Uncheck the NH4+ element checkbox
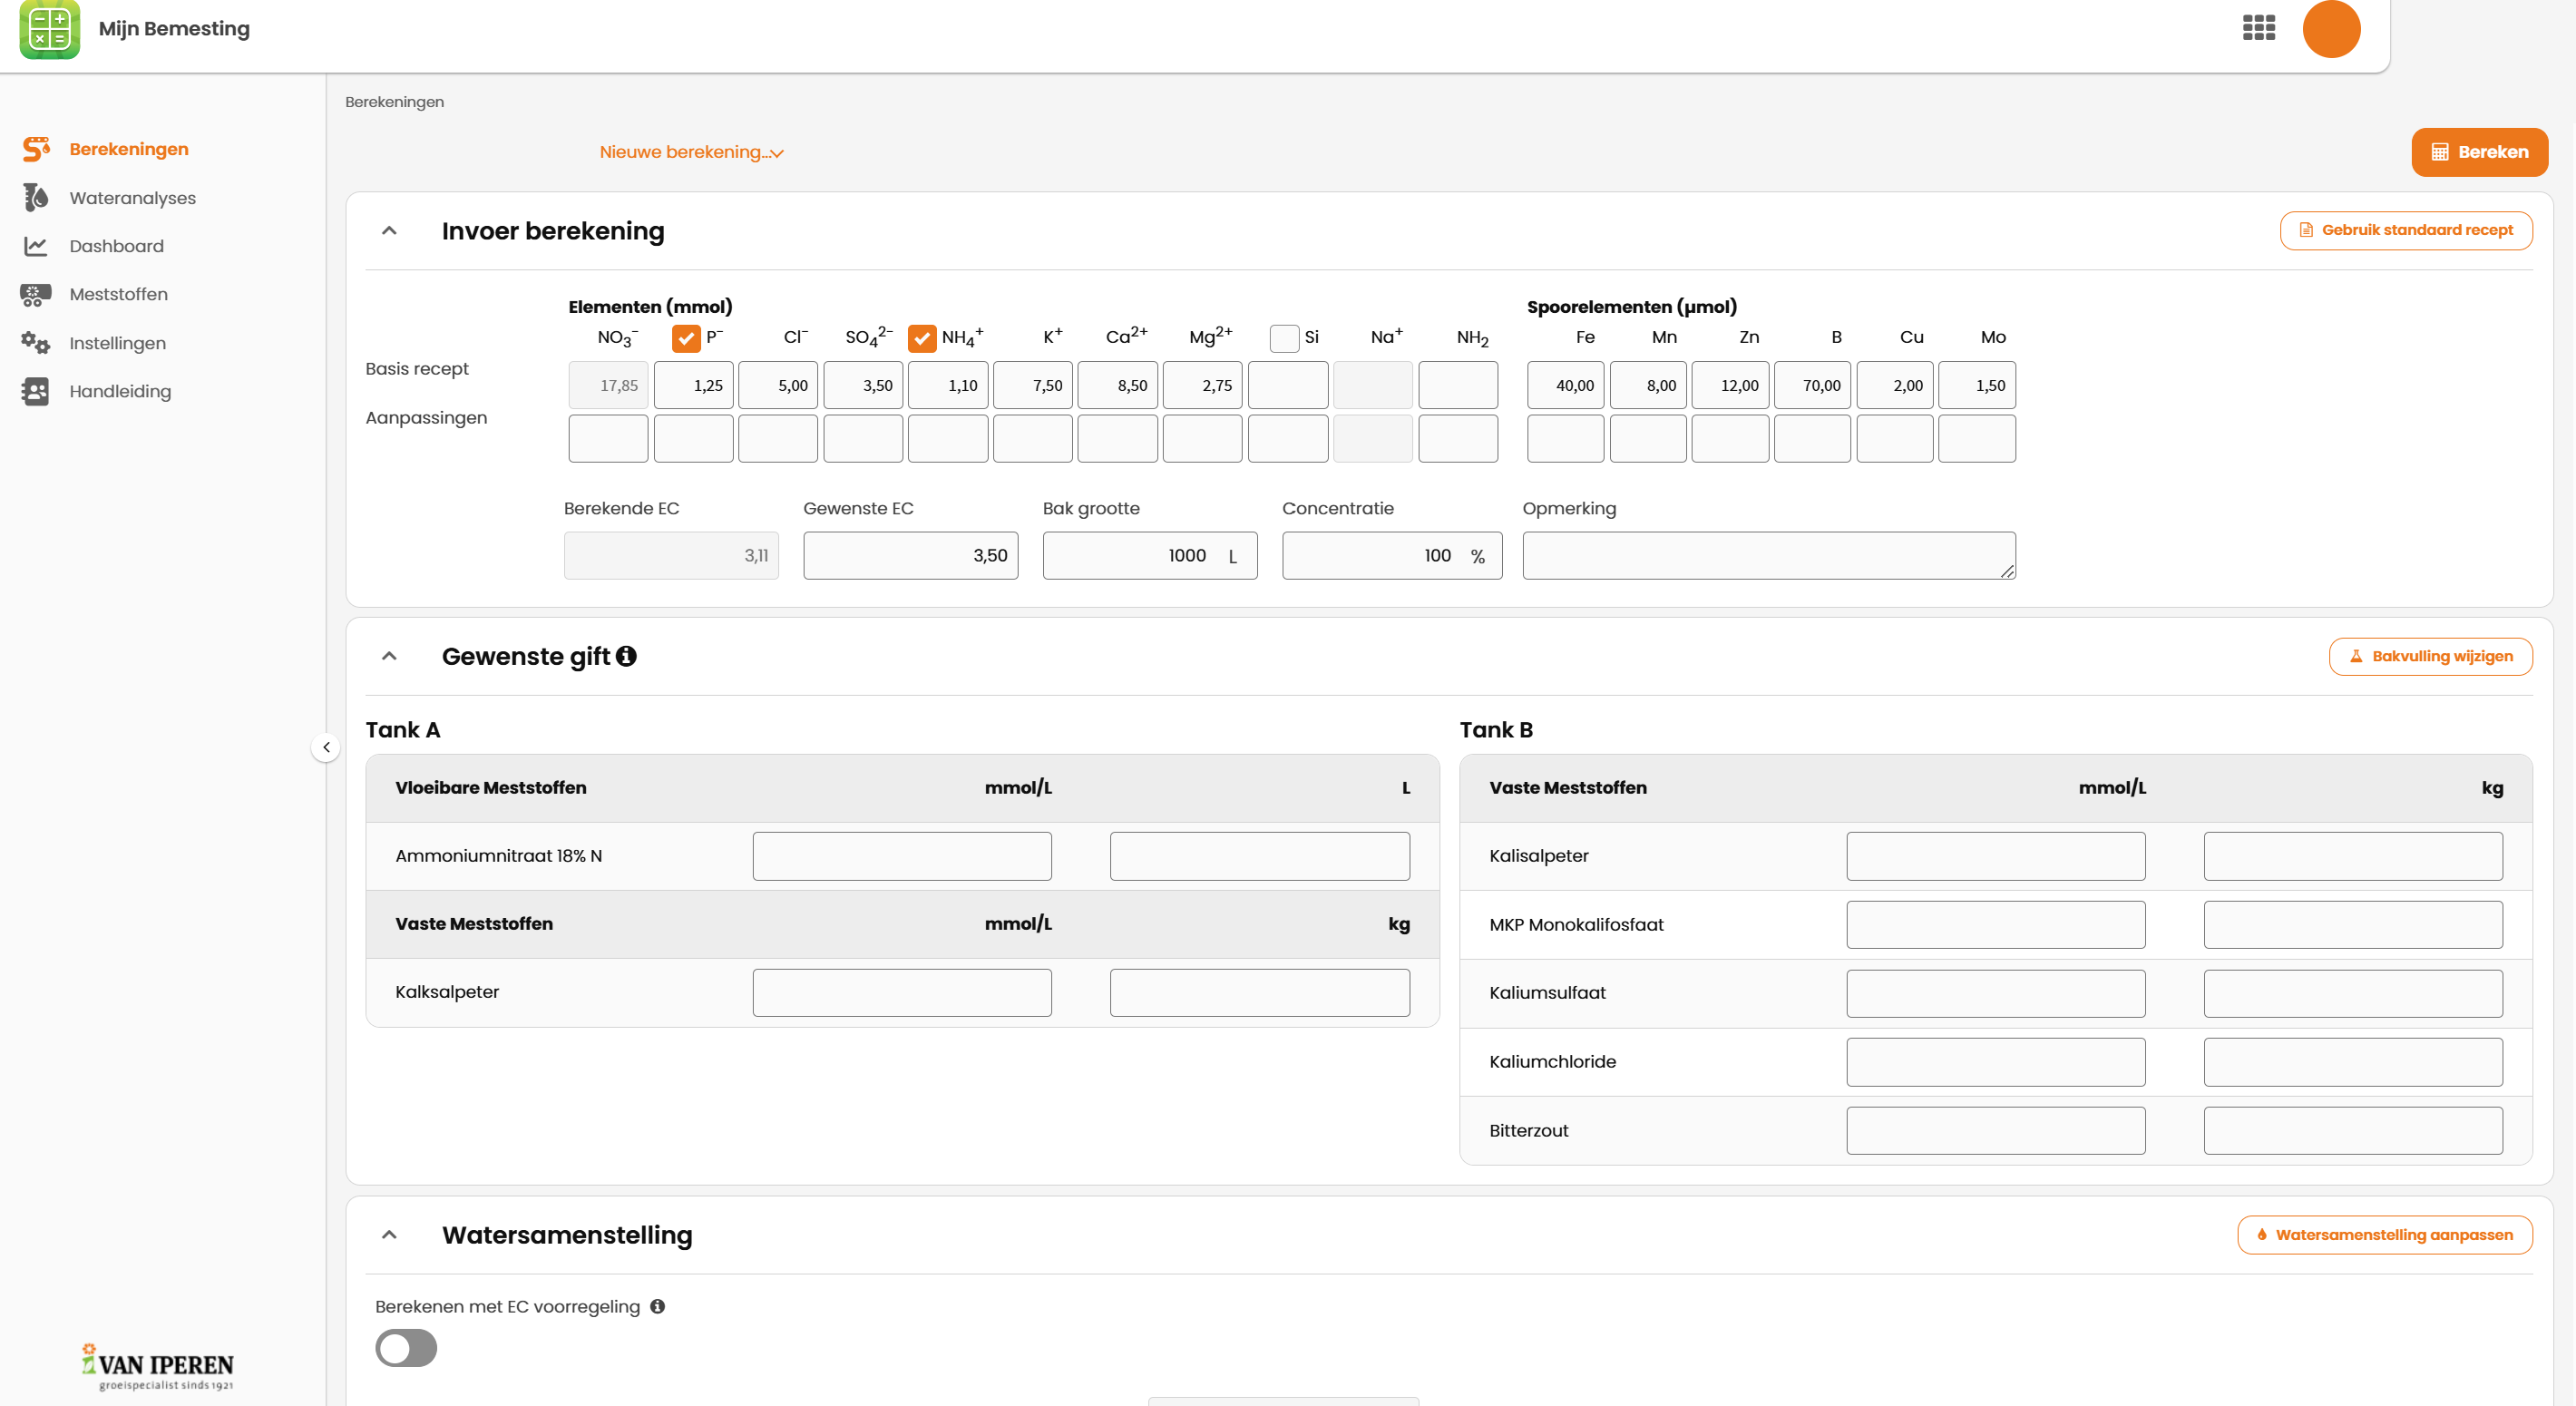The width and height of the screenshot is (2576, 1406). click(922, 338)
